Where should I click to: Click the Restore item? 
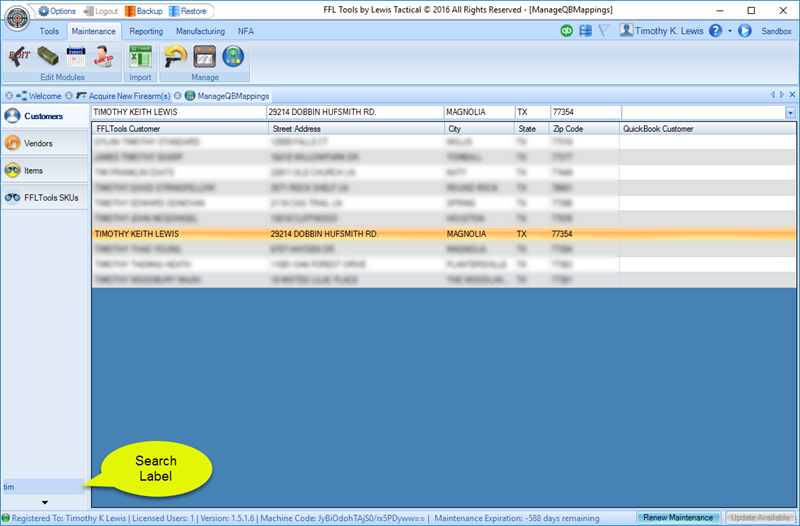click(x=187, y=11)
